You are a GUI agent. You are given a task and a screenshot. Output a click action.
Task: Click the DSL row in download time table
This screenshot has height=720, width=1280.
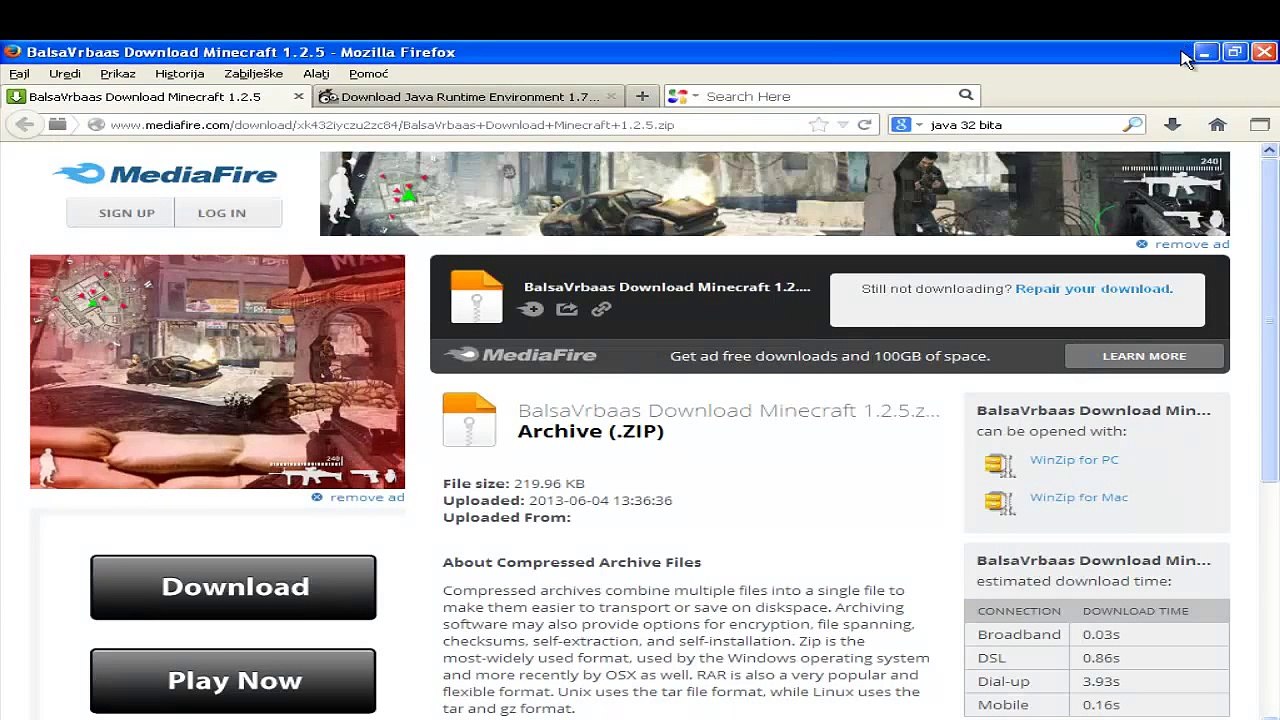[1097, 658]
